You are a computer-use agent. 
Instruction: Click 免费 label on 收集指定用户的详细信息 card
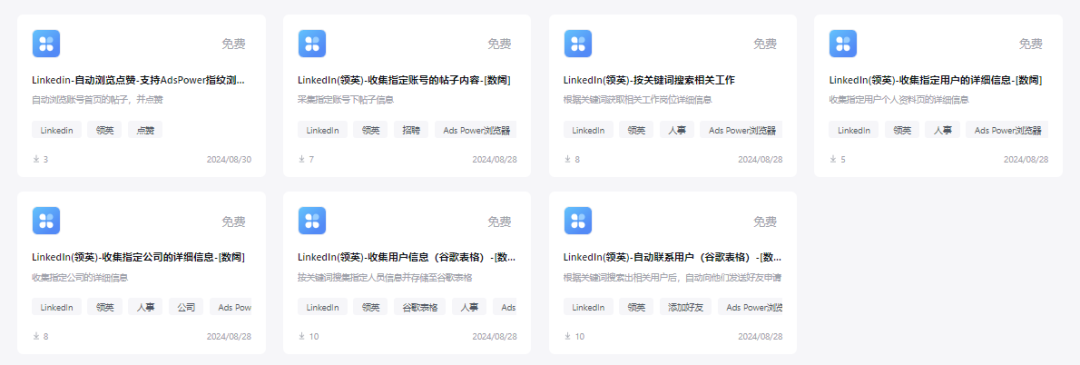tap(1030, 44)
